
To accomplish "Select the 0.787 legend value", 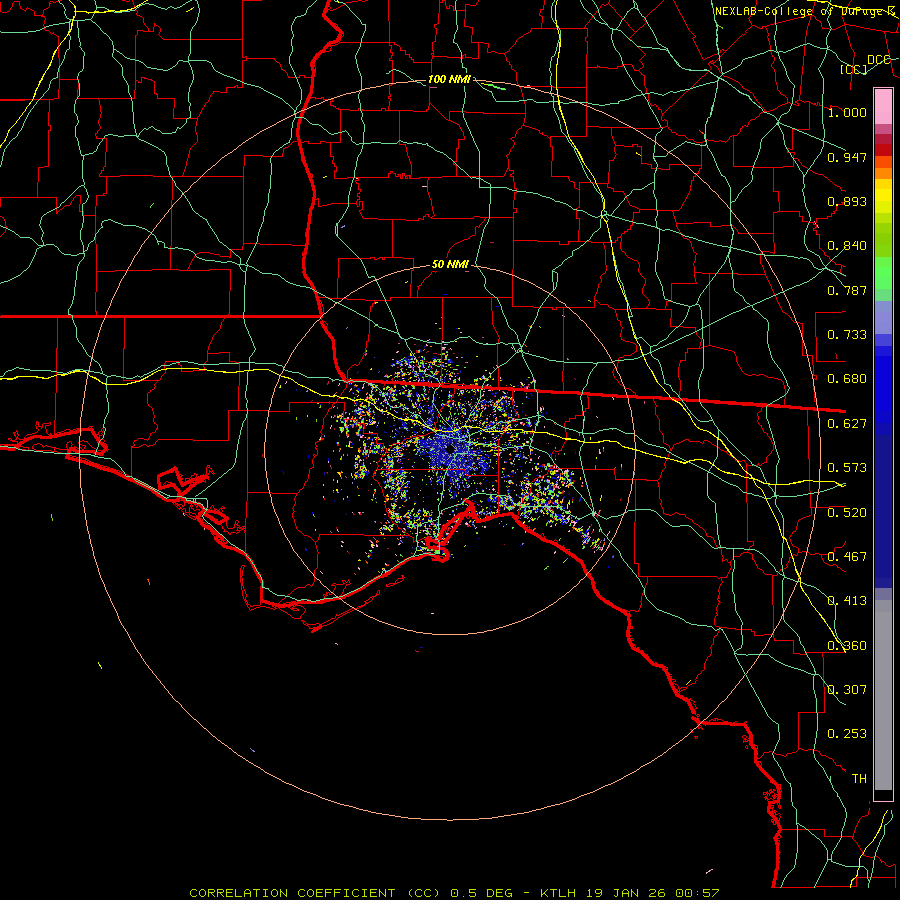I will tap(847, 290).
